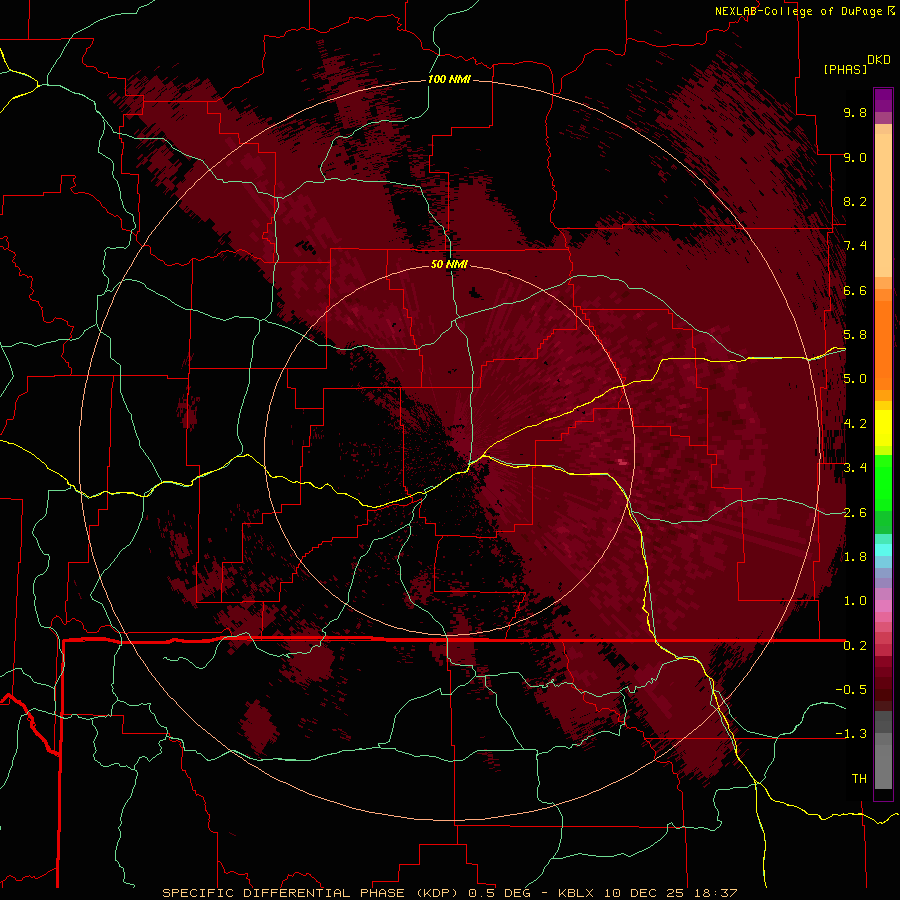Click the pink band of the color scale
The height and width of the screenshot is (900, 900).
(883, 606)
